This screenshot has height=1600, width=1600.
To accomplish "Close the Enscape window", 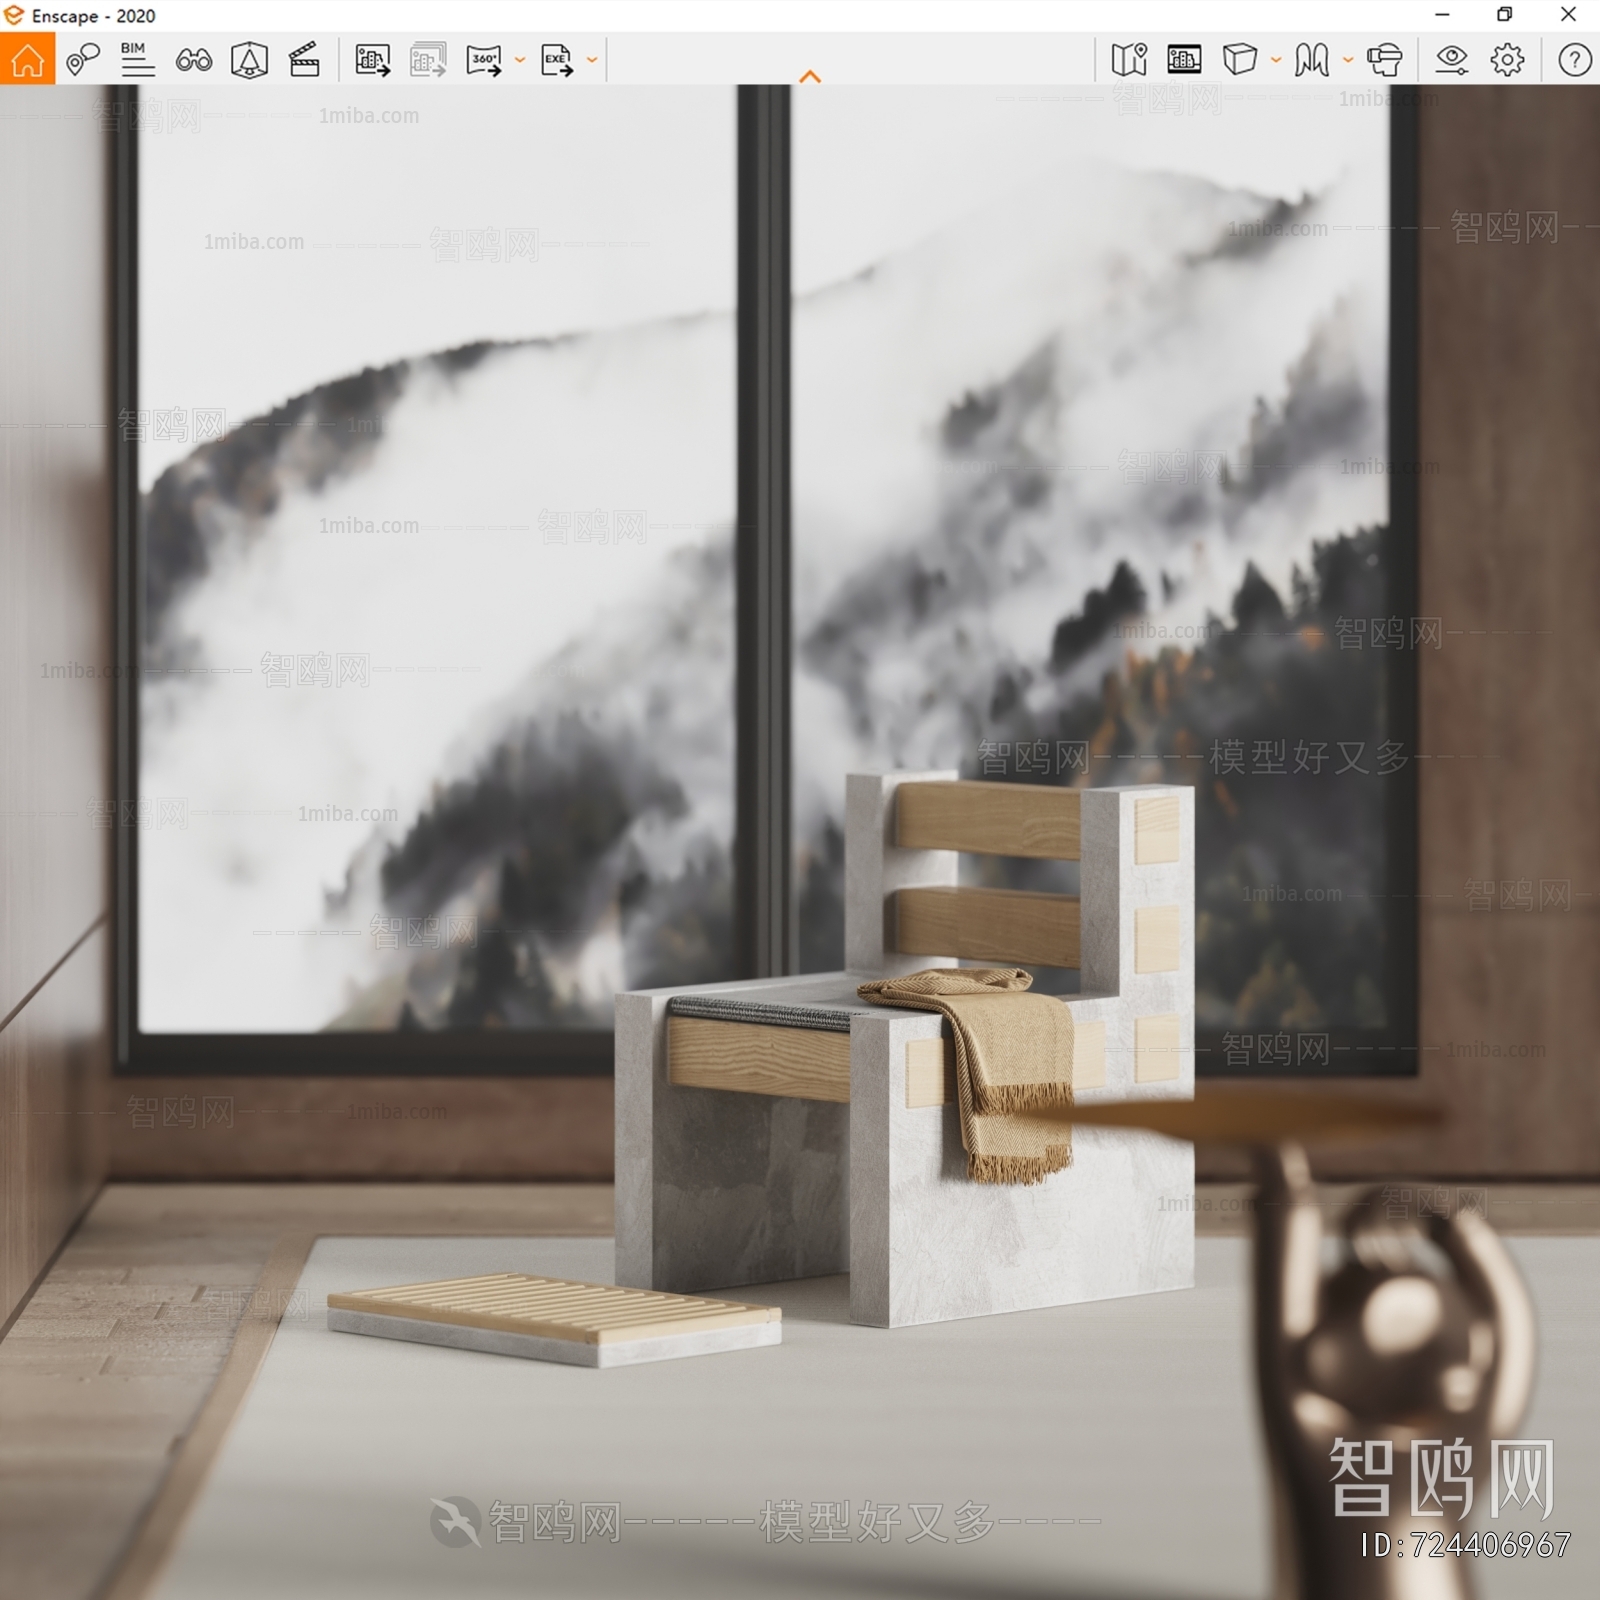I will click(x=1568, y=15).
